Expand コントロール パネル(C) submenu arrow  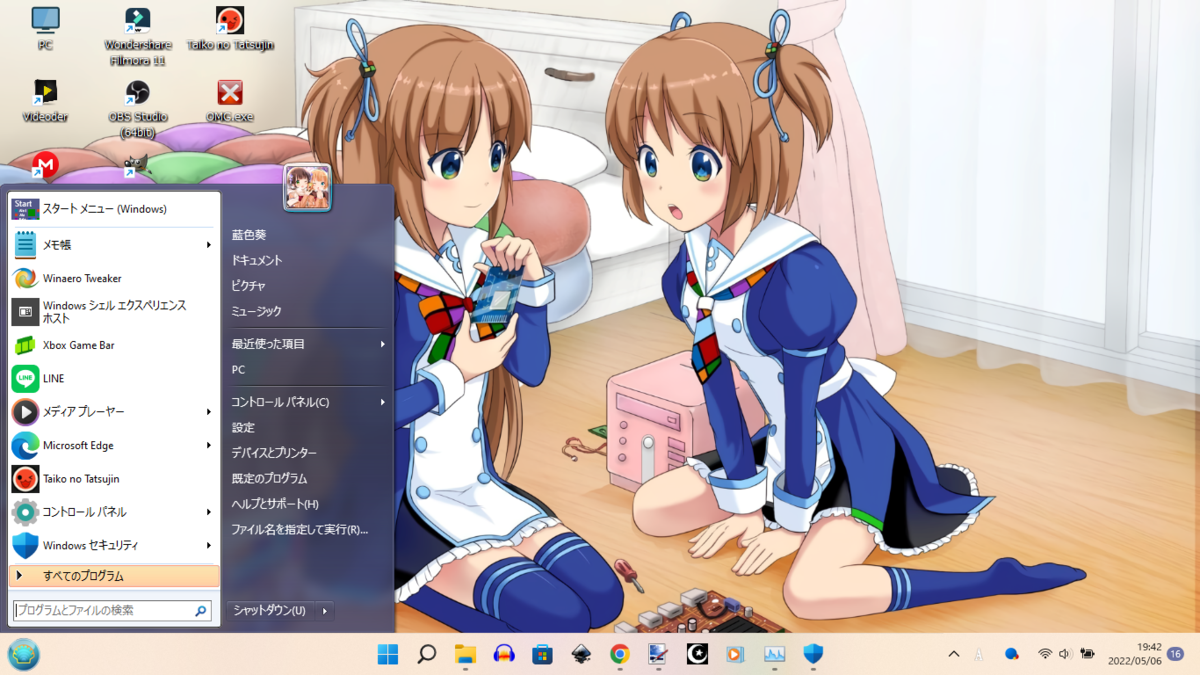click(382, 402)
